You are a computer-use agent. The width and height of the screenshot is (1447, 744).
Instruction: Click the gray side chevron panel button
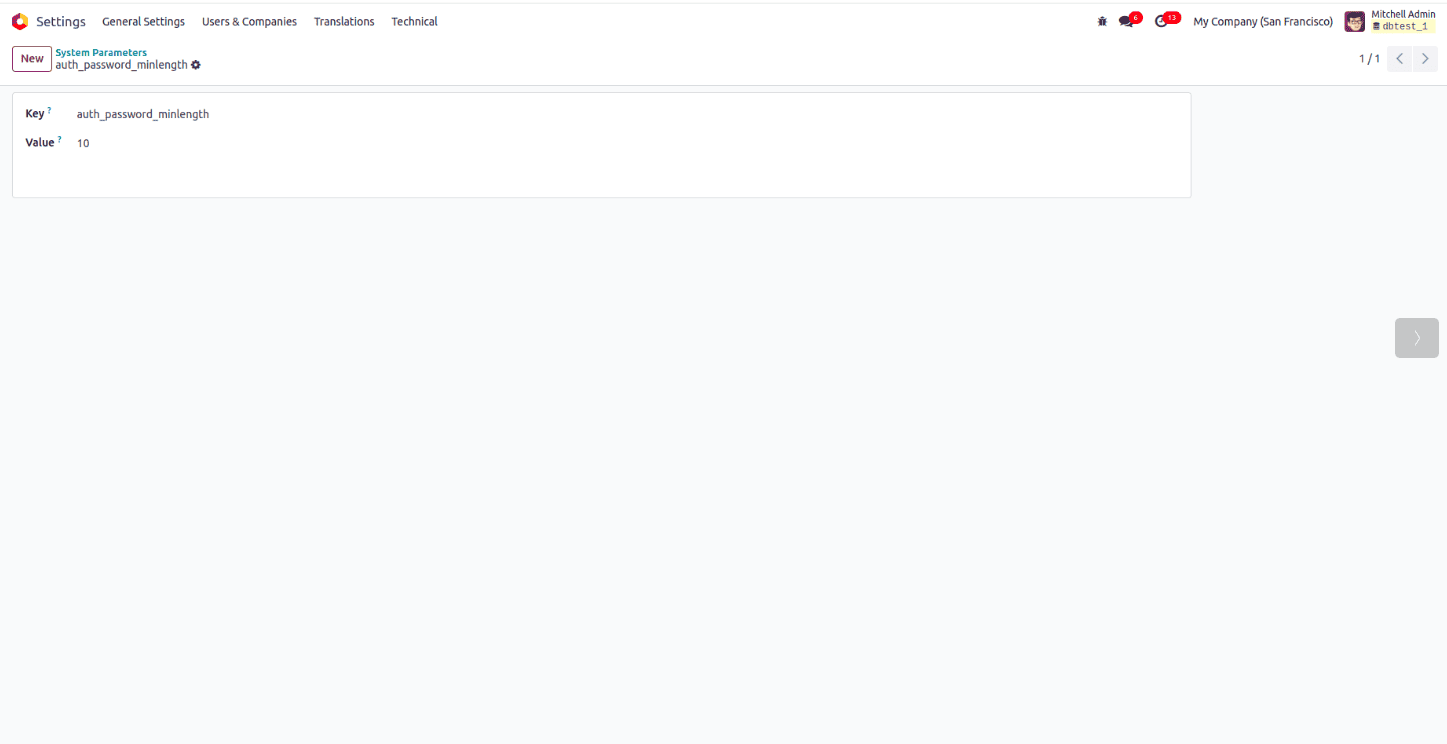pos(1416,338)
